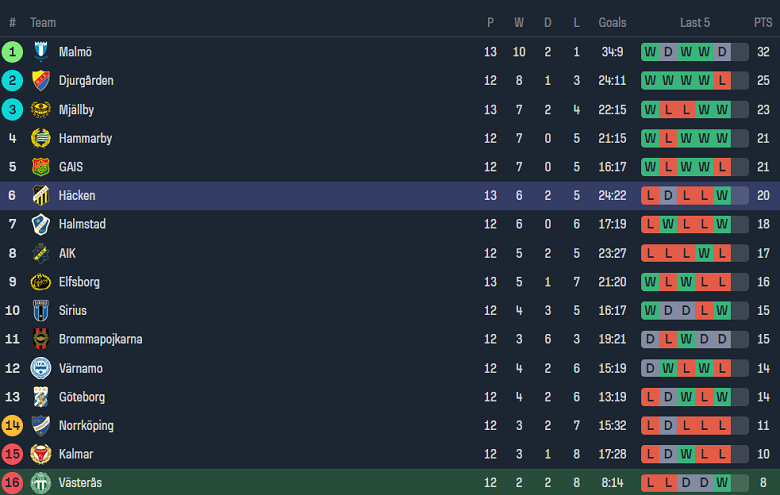The width and height of the screenshot is (780, 495).
Task: Click the AIK team crest
Action: pos(41,253)
